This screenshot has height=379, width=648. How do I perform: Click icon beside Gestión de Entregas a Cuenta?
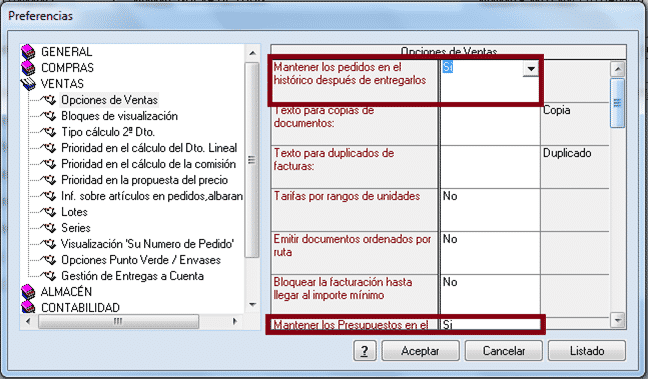click(x=49, y=276)
